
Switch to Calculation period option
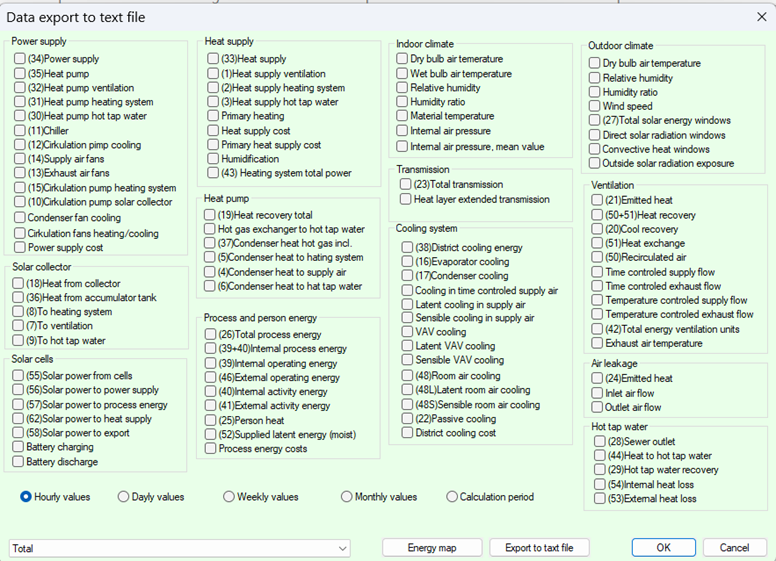pyautogui.click(x=452, y=497)
